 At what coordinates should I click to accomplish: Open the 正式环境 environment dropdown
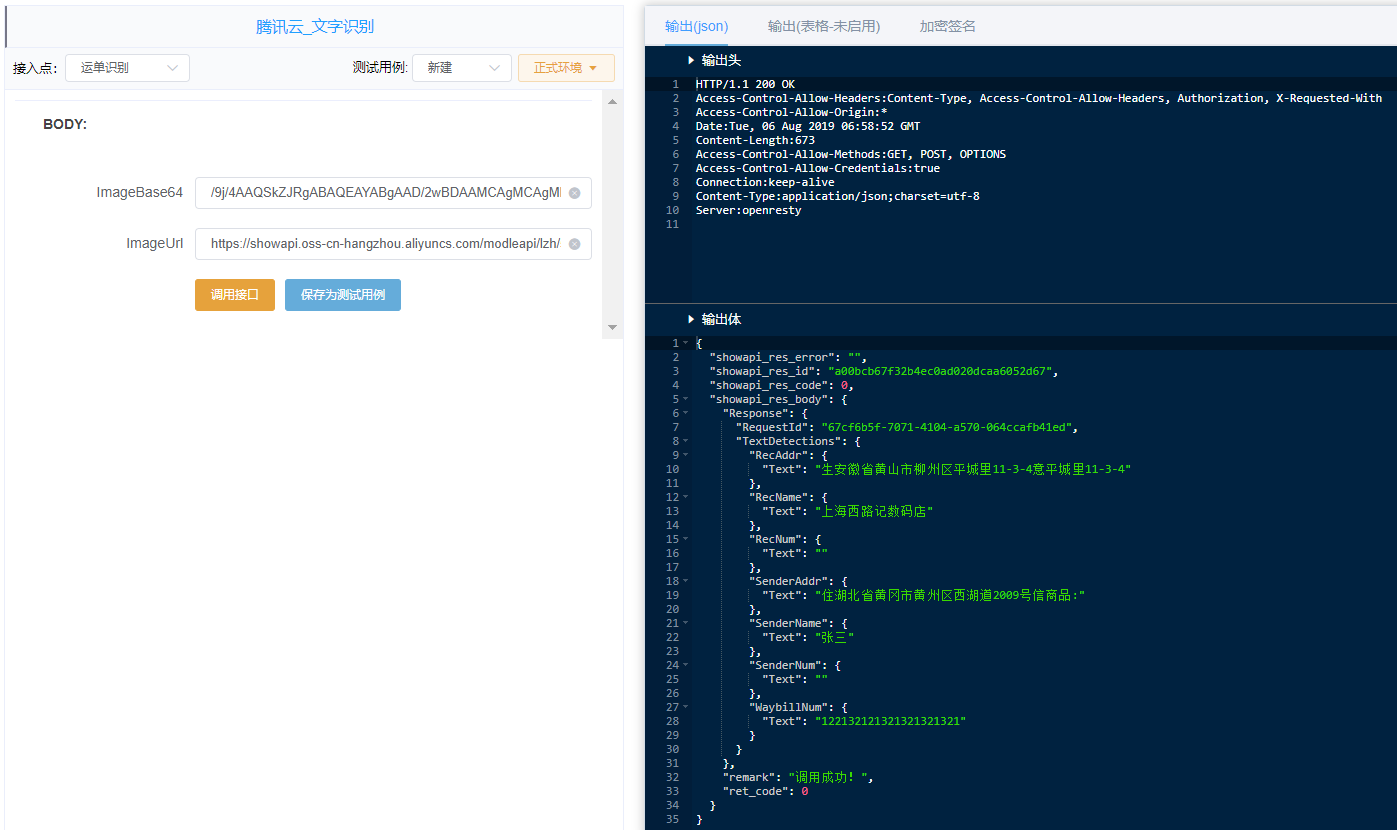pos(566,68)
